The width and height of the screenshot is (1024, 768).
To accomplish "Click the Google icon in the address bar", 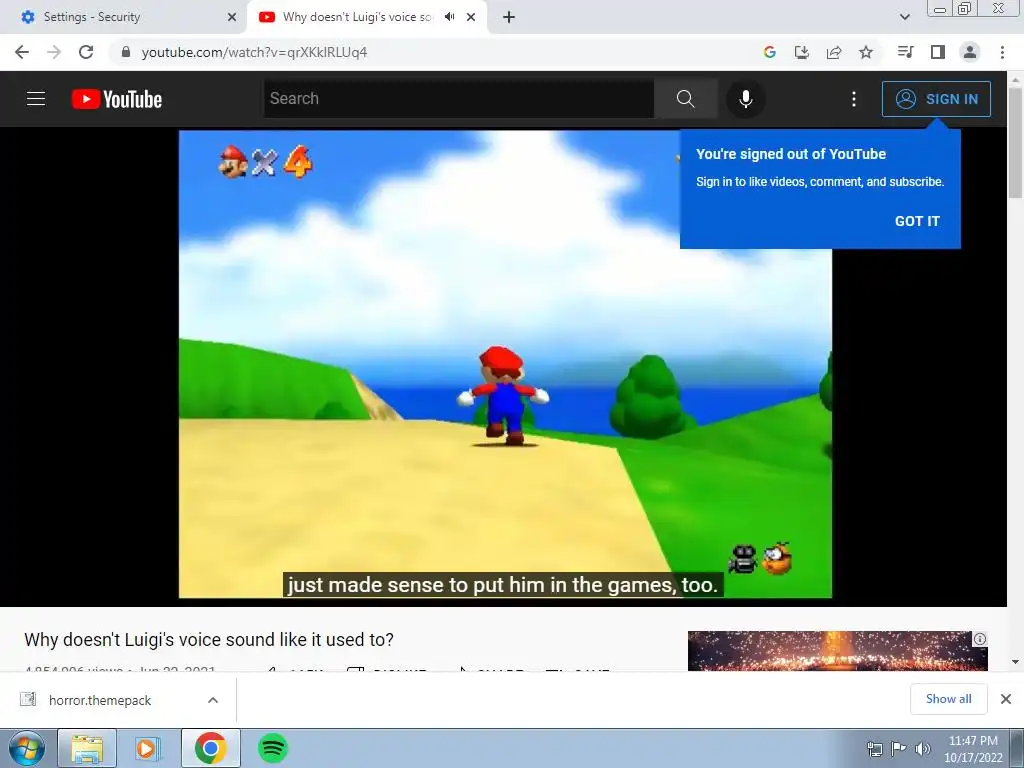I will point(770,52).
